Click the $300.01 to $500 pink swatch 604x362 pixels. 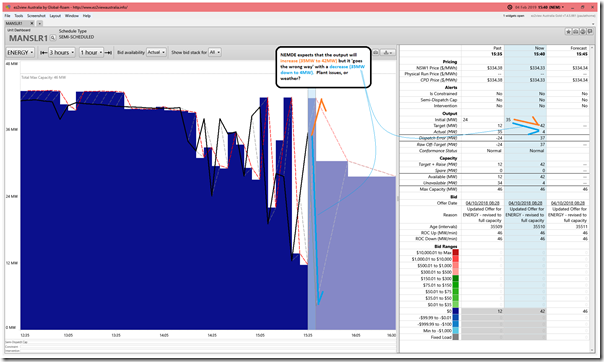456,272
